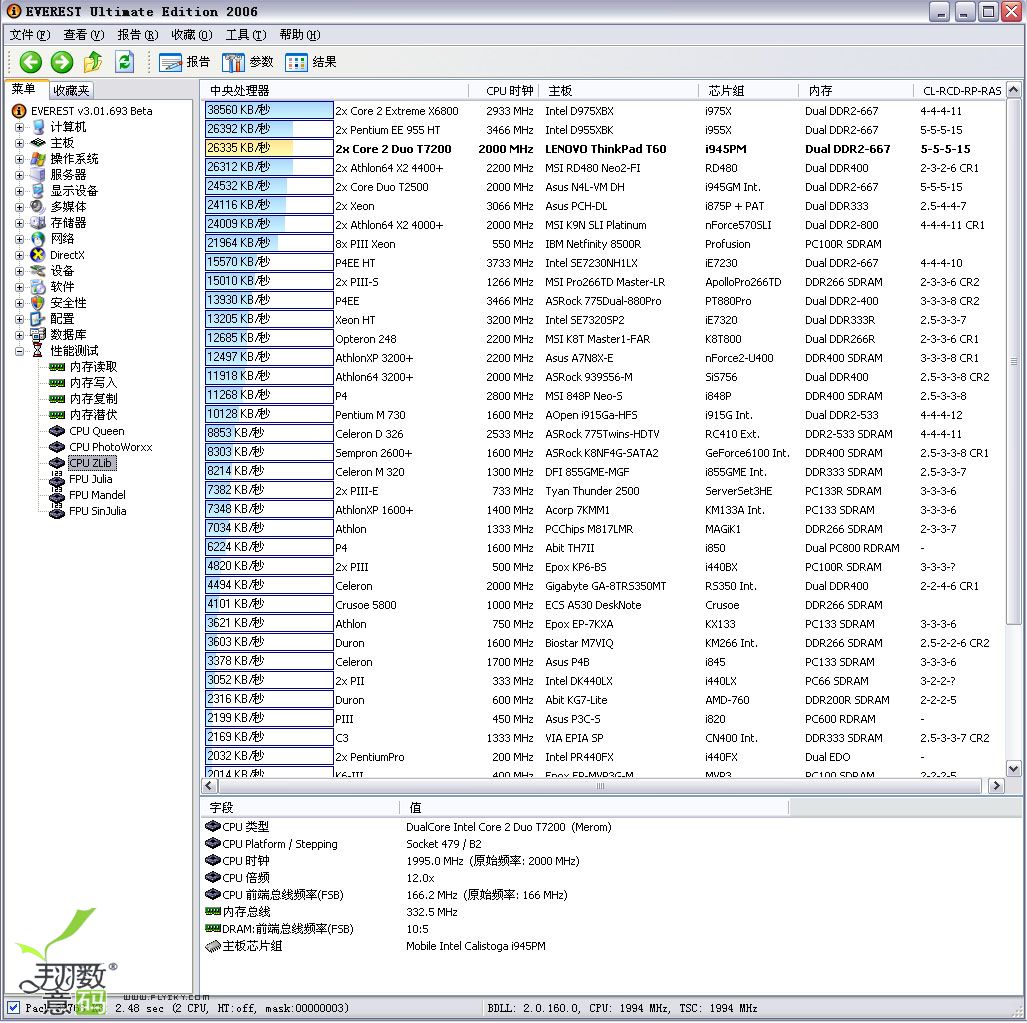Screen dimensions: 1027x1023
Task: Switch to the 菜单 menu tab
Action: click(24, 89)
